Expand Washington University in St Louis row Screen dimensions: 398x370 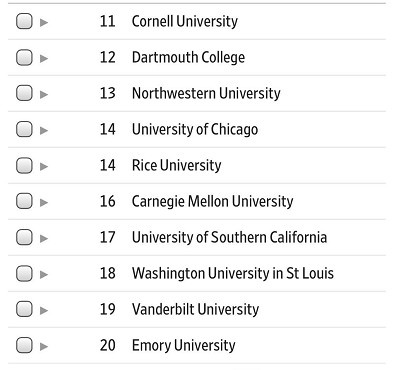click(x=44, y=275)
